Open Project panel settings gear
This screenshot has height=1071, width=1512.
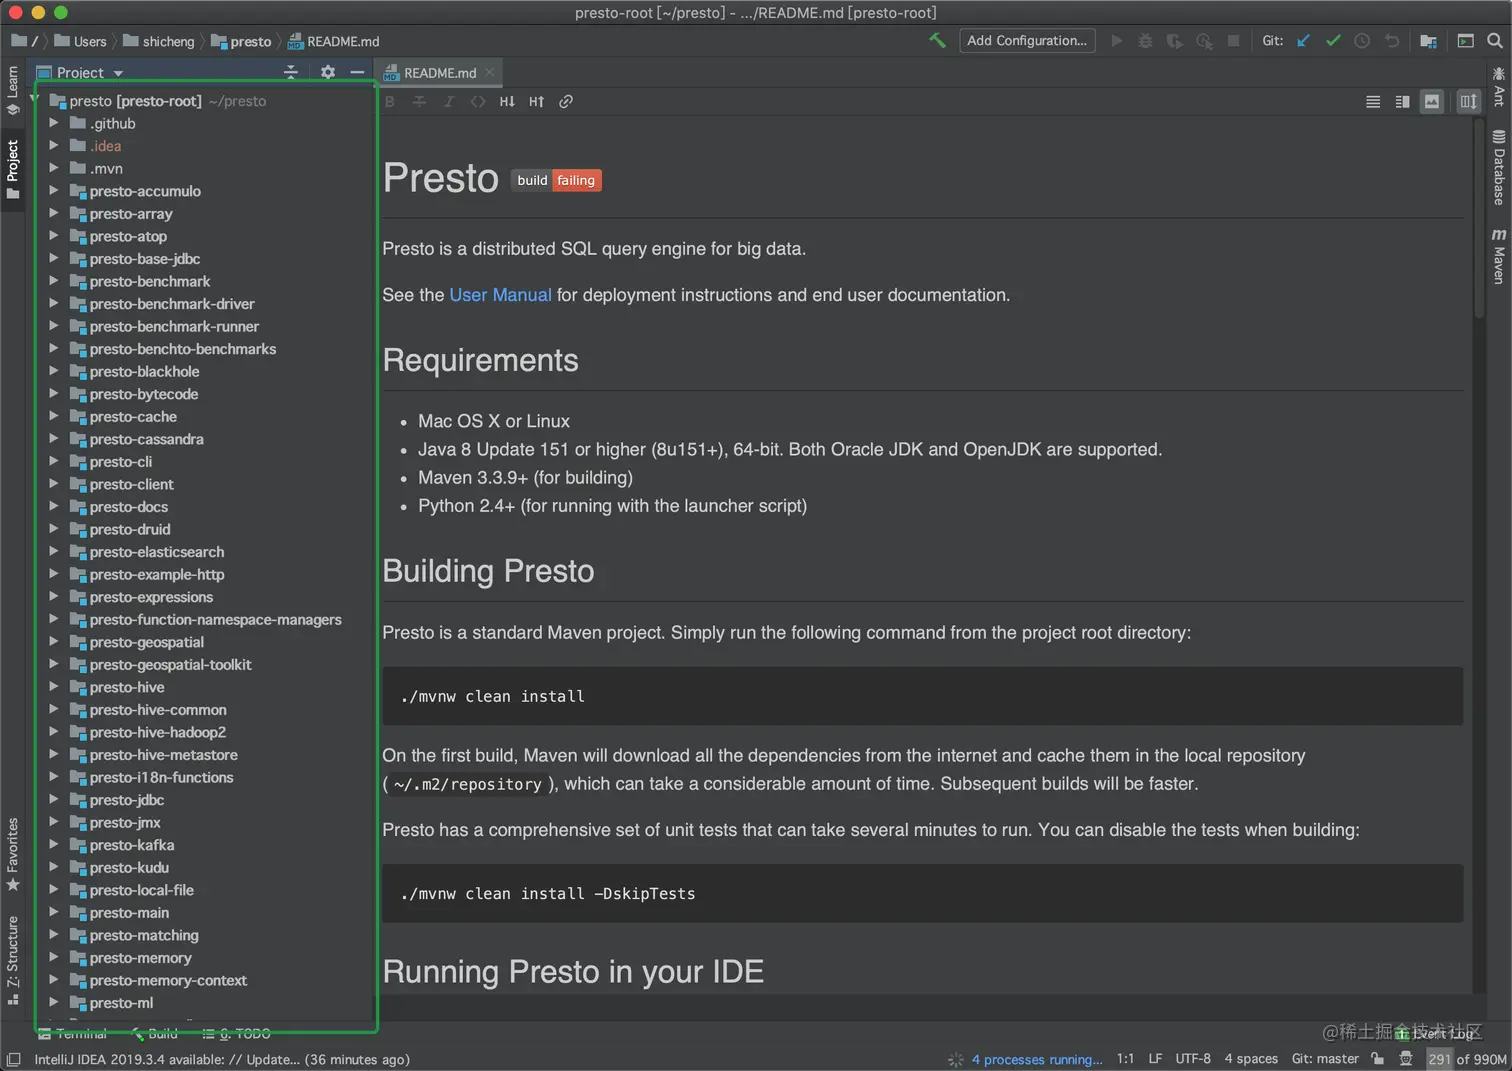pyautogui.click(x=328, y=72)
